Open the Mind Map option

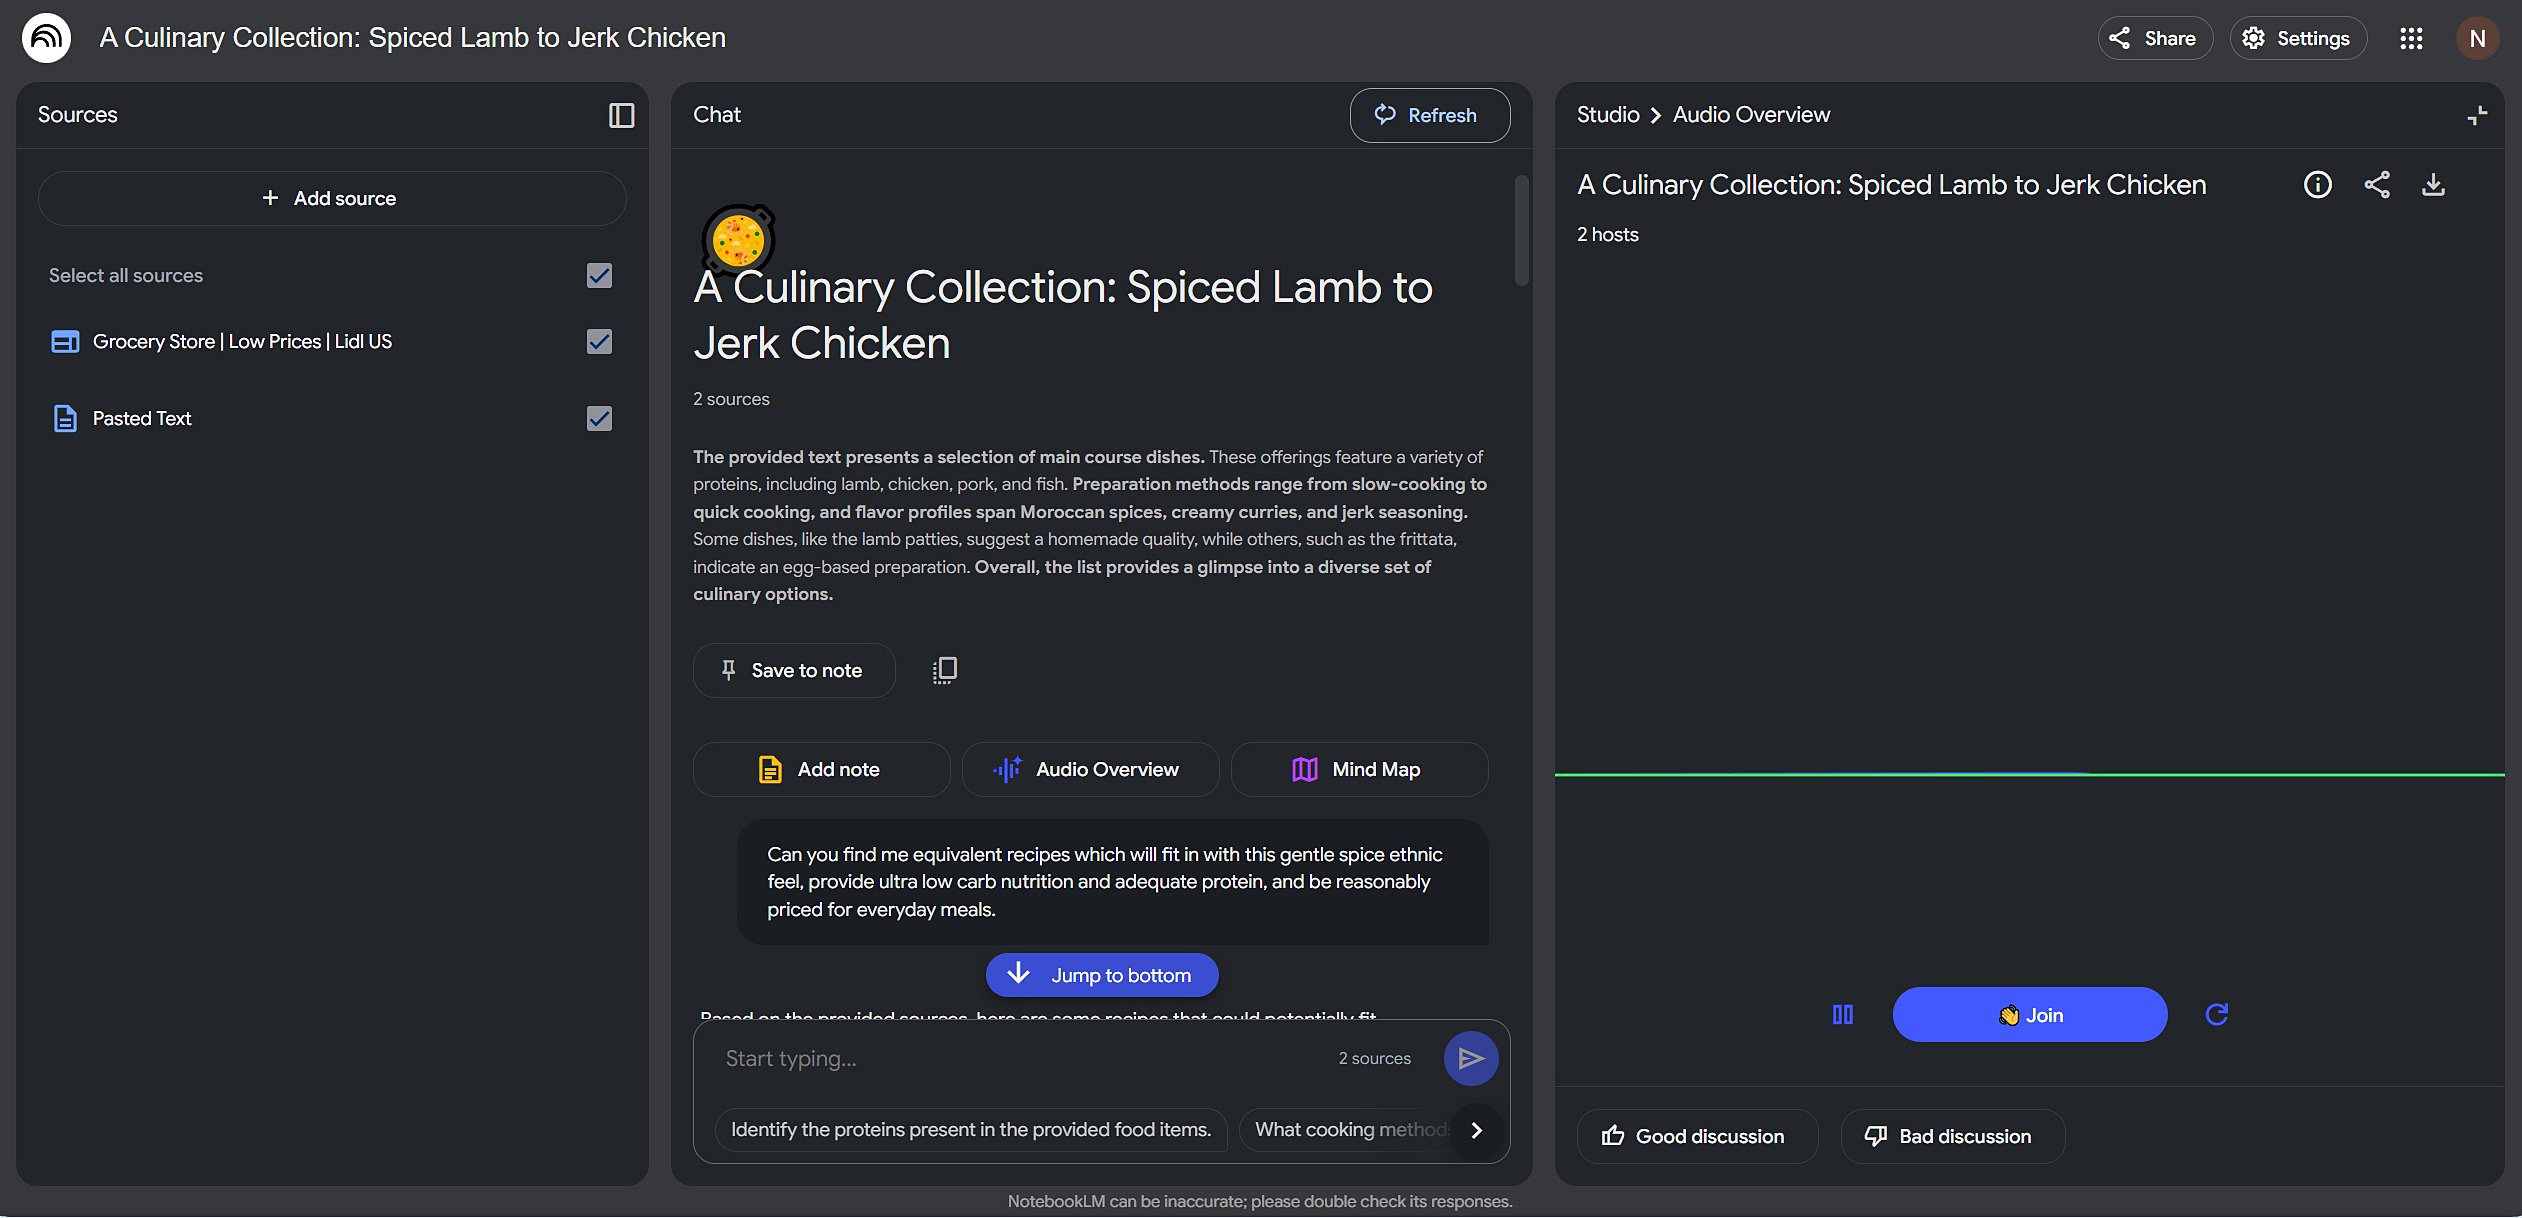1359,770
